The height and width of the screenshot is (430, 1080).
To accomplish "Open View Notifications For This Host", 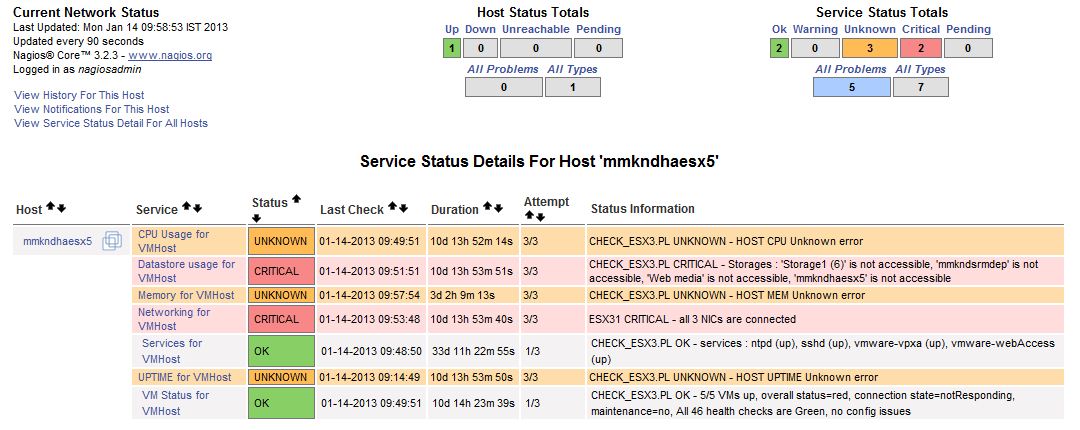I will pyautogui.click(x=91, y=109).
